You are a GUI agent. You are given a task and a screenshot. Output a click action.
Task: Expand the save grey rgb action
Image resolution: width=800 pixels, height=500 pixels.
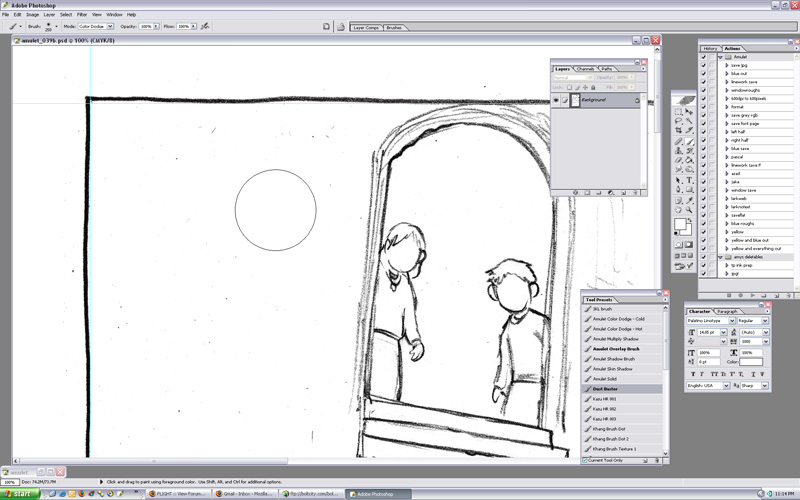coord(727,115)
